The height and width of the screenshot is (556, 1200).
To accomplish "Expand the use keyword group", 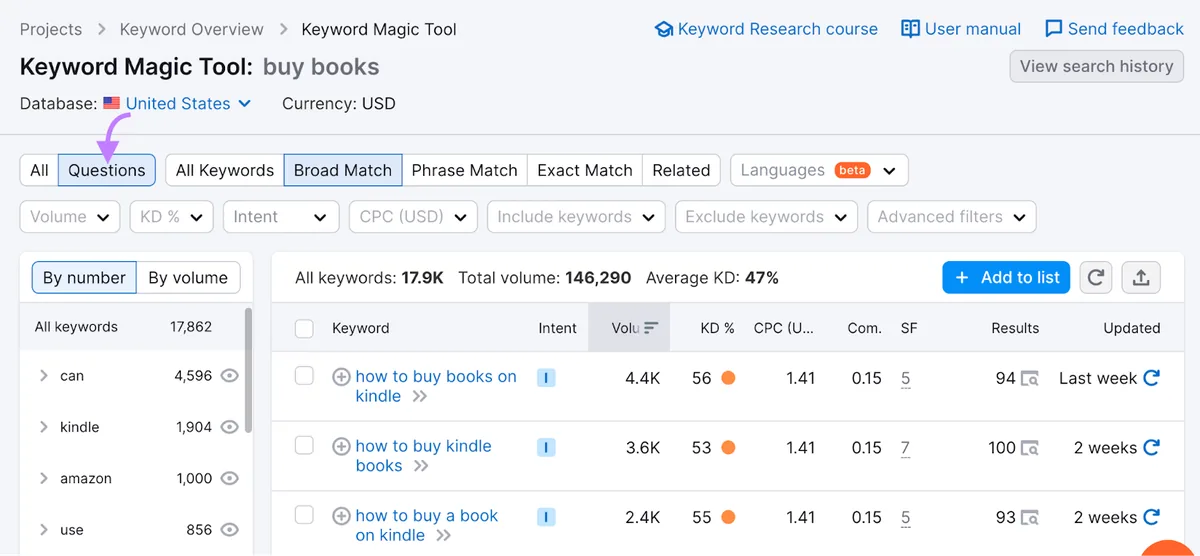I will click(44, 530).
